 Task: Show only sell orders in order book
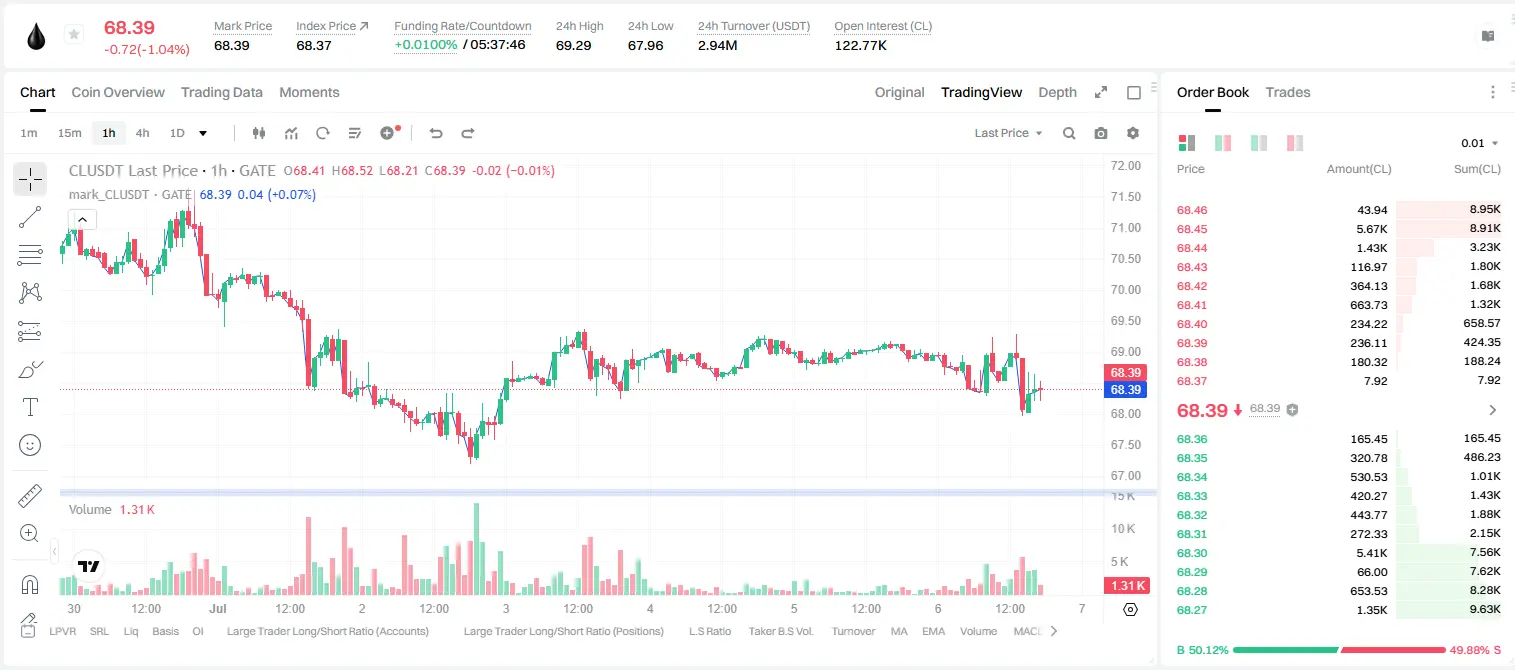point(1295,143)
